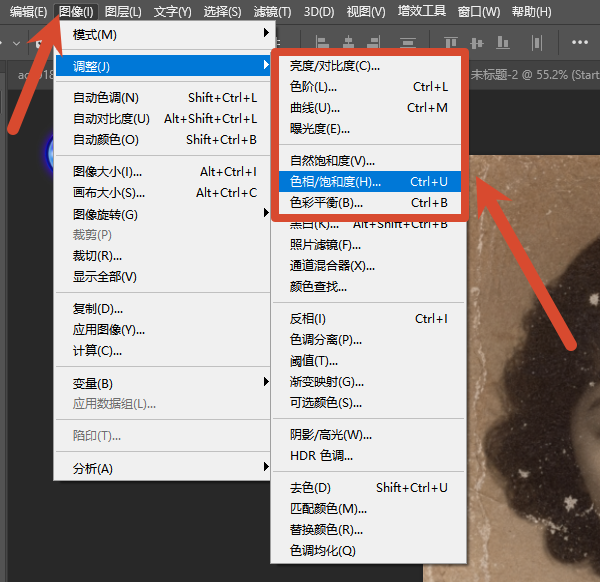
Task: Open 可选颜色(S)... adjustment
Action: (x=369, y=402)
